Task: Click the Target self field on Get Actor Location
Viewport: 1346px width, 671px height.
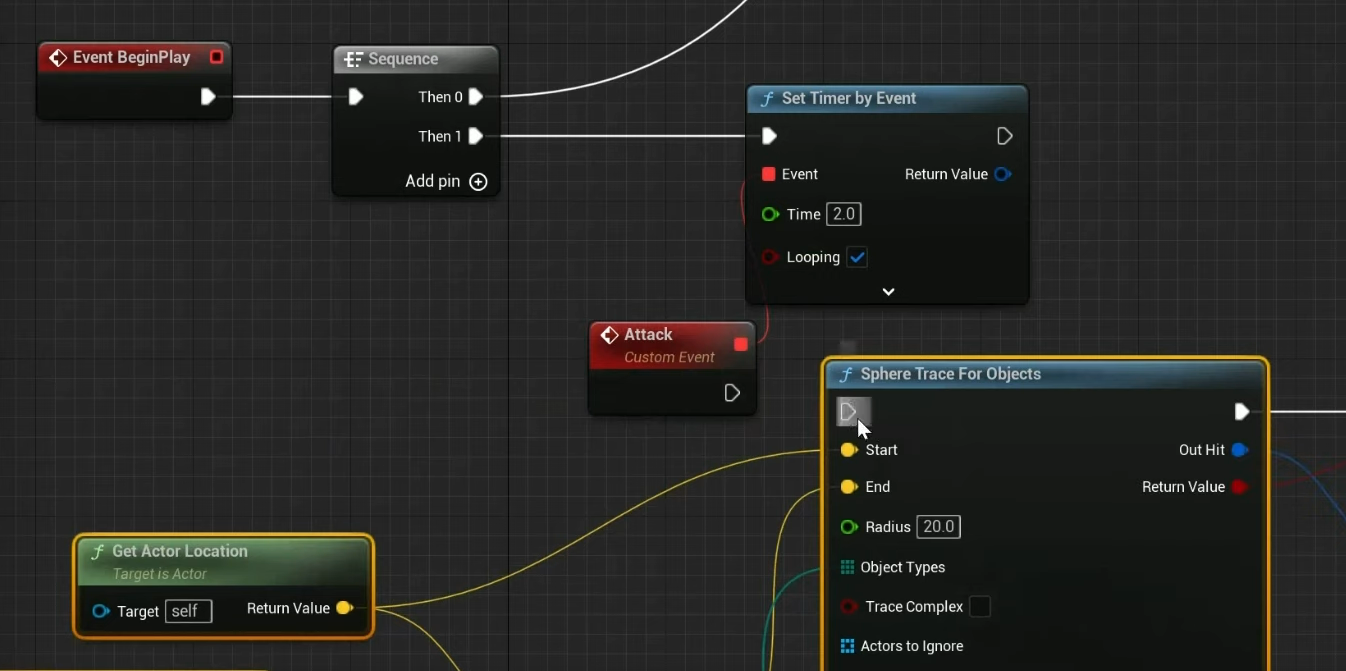Action: pyautogui.click(x=188, y=611)
